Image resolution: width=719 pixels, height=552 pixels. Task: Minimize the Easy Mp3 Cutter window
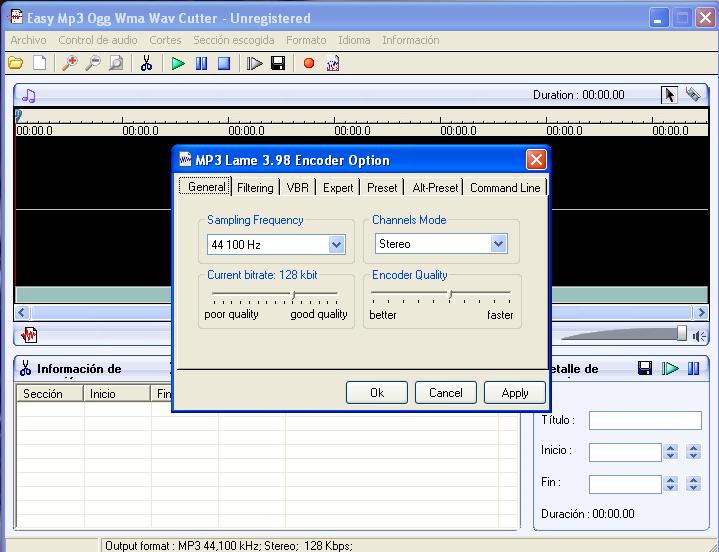point(658,18)
